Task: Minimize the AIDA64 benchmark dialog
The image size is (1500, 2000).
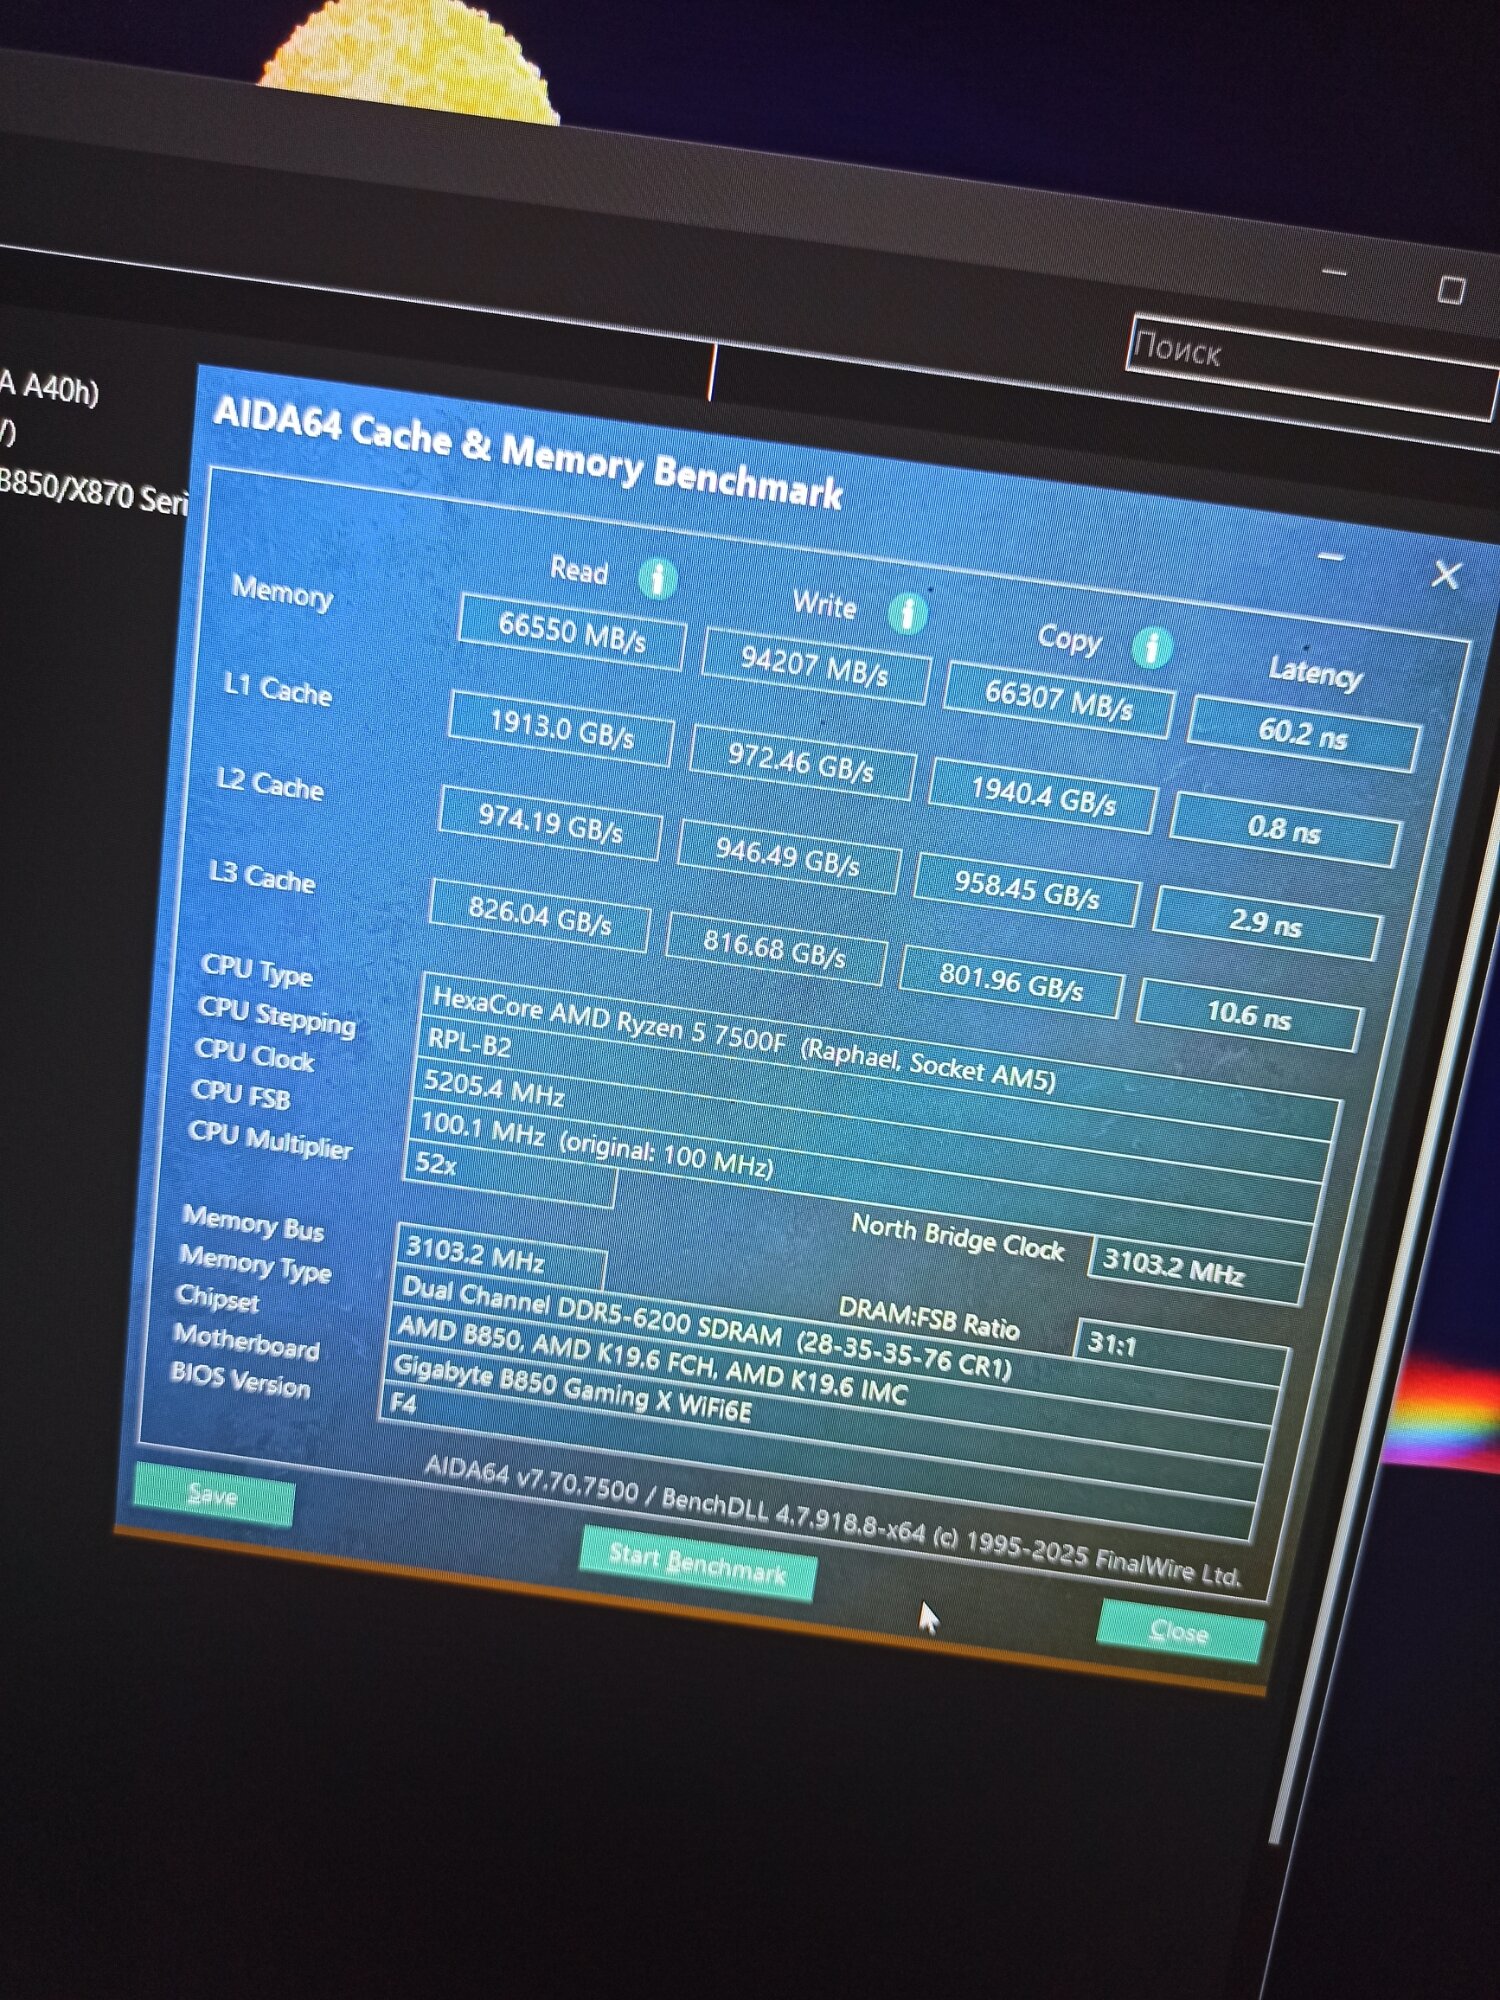Action: click(x=1330, y=557)
